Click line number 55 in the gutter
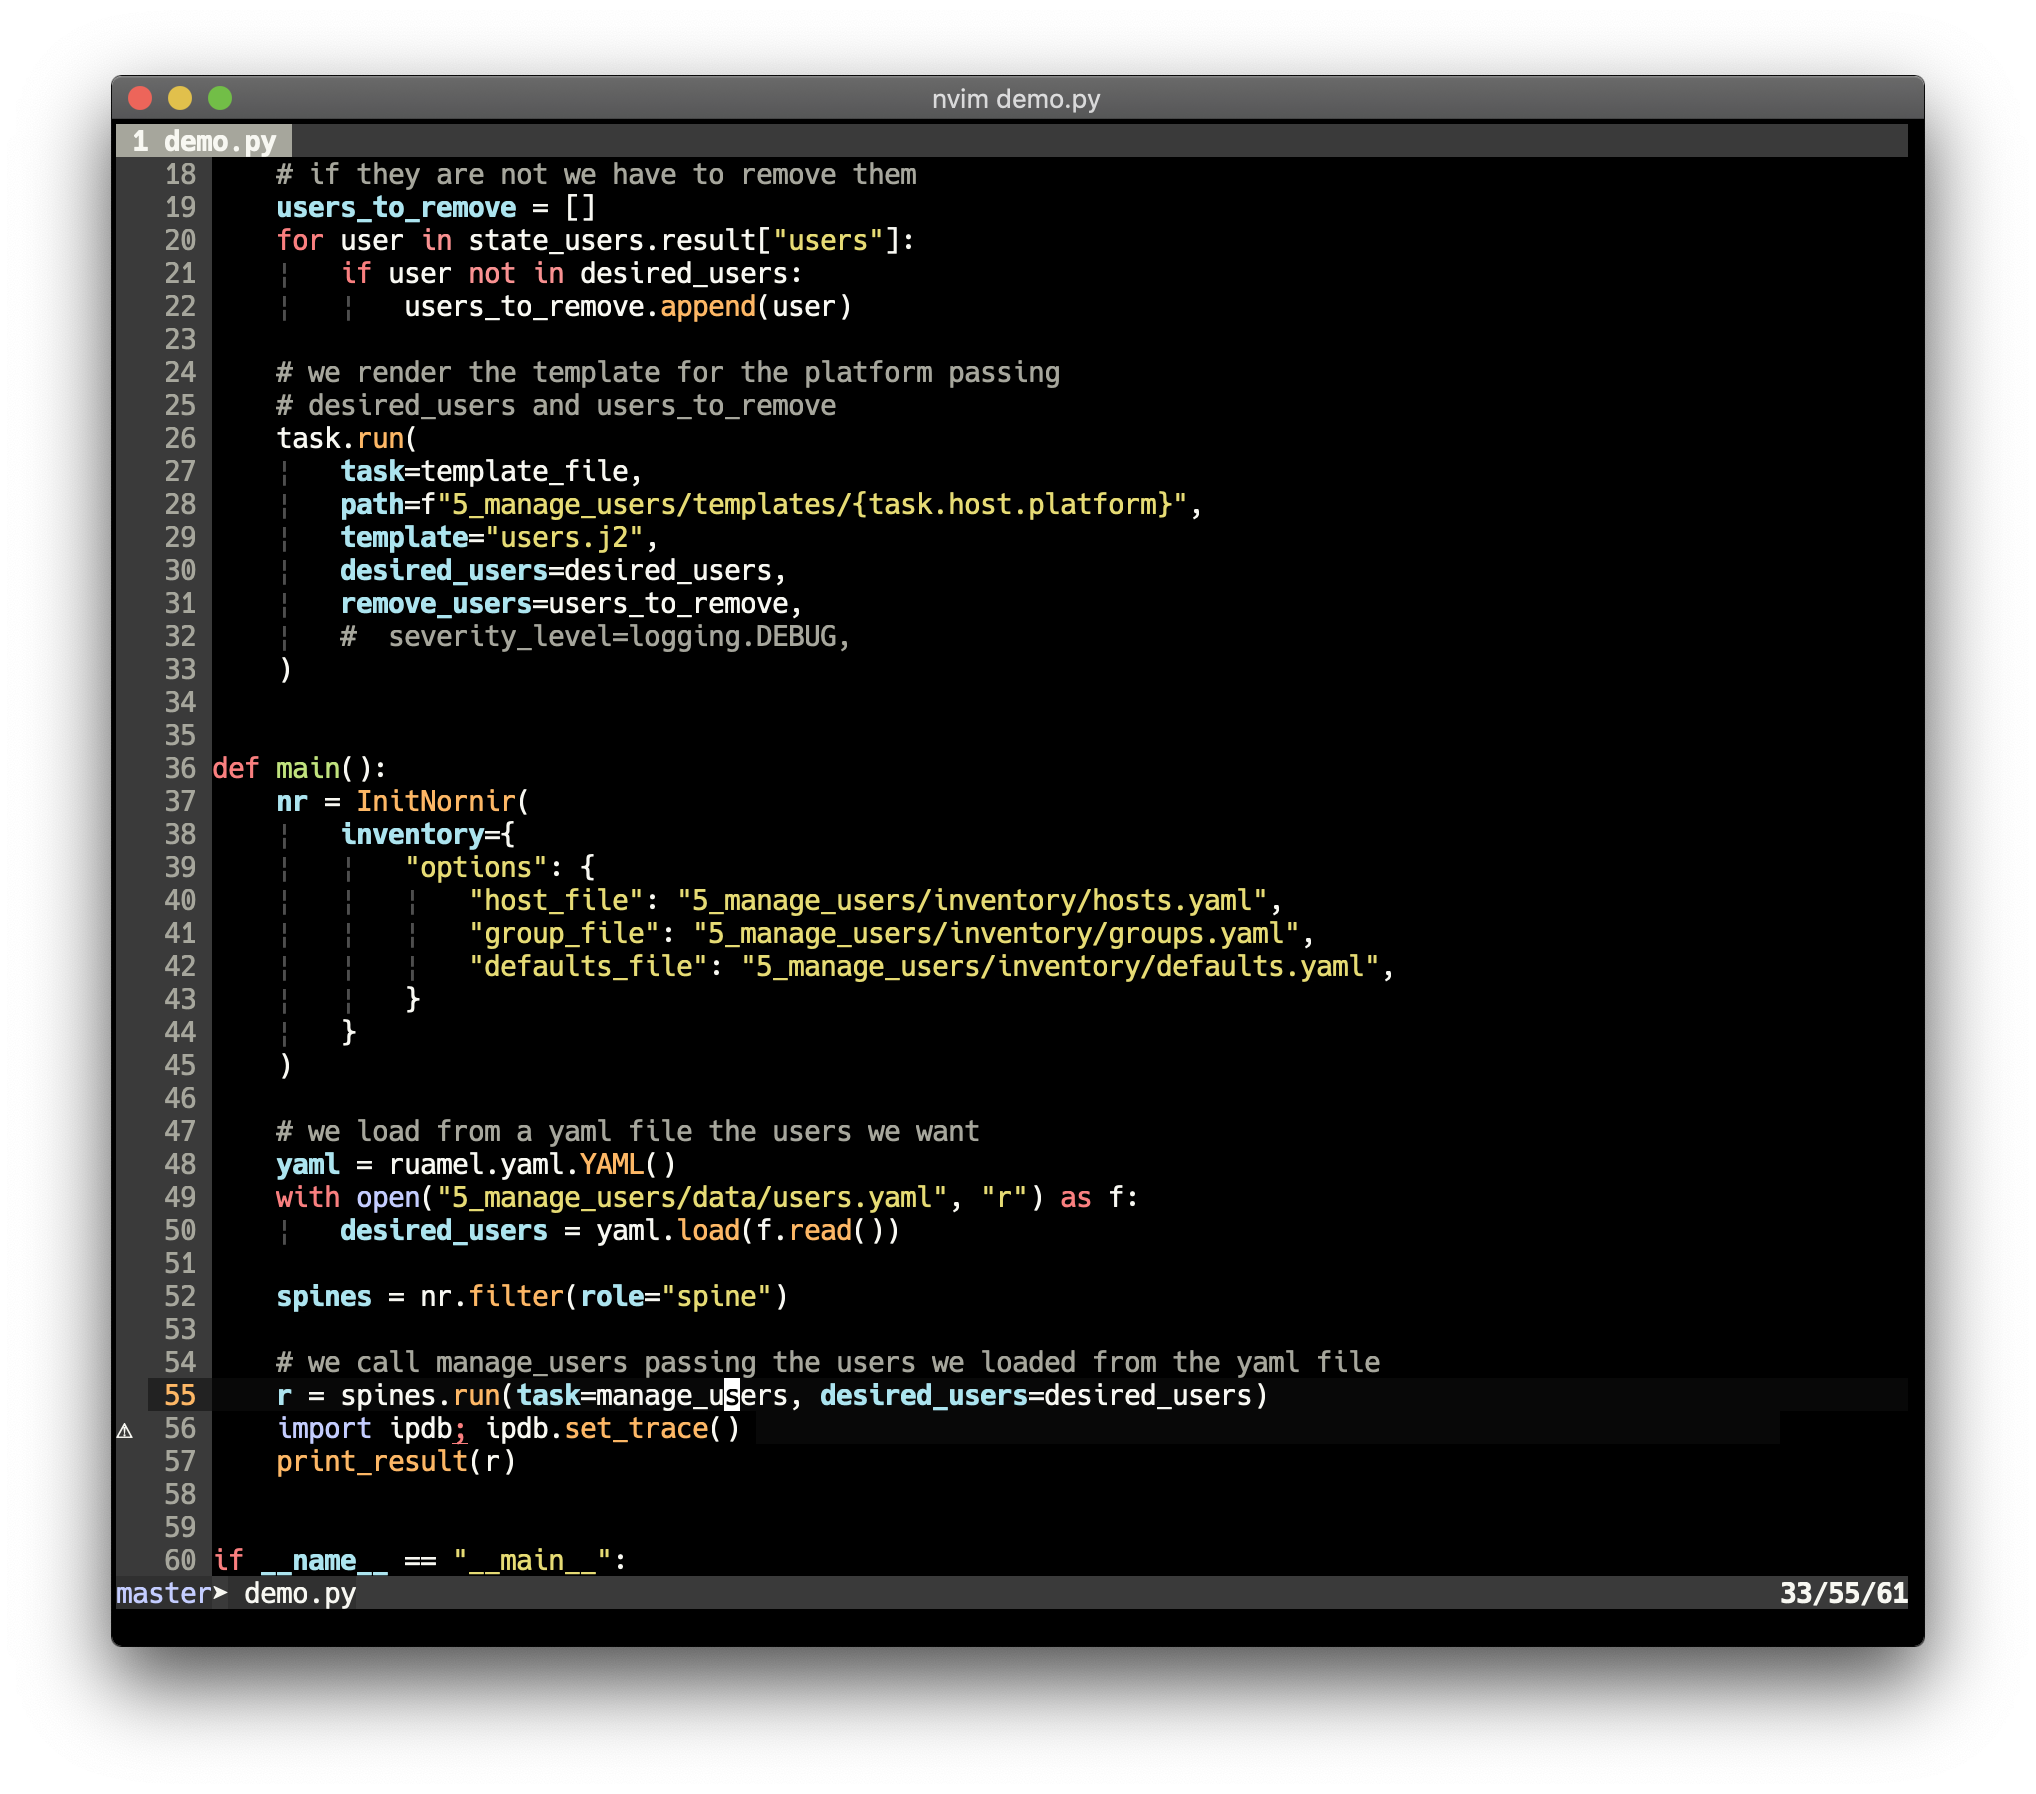Viewport: 2036px width, 1794px height. [x=180, y=1395]
